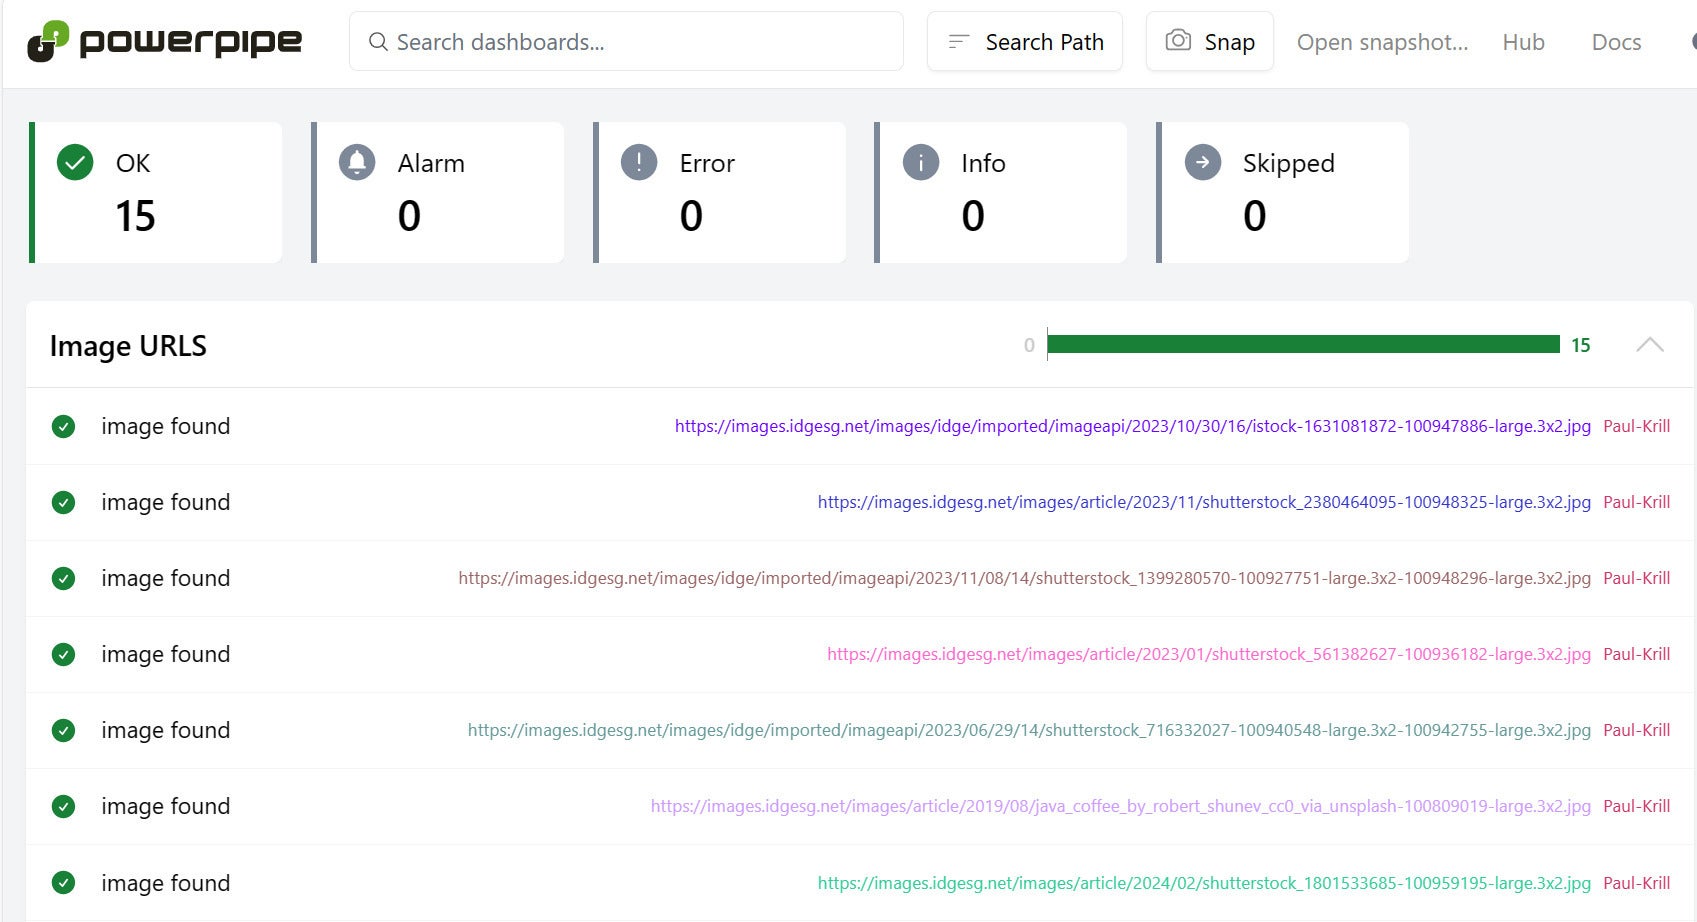This screenshot has width=1697, height=922.
Task: Click the Powerpipe logo icon
Action: pos(48,41)
